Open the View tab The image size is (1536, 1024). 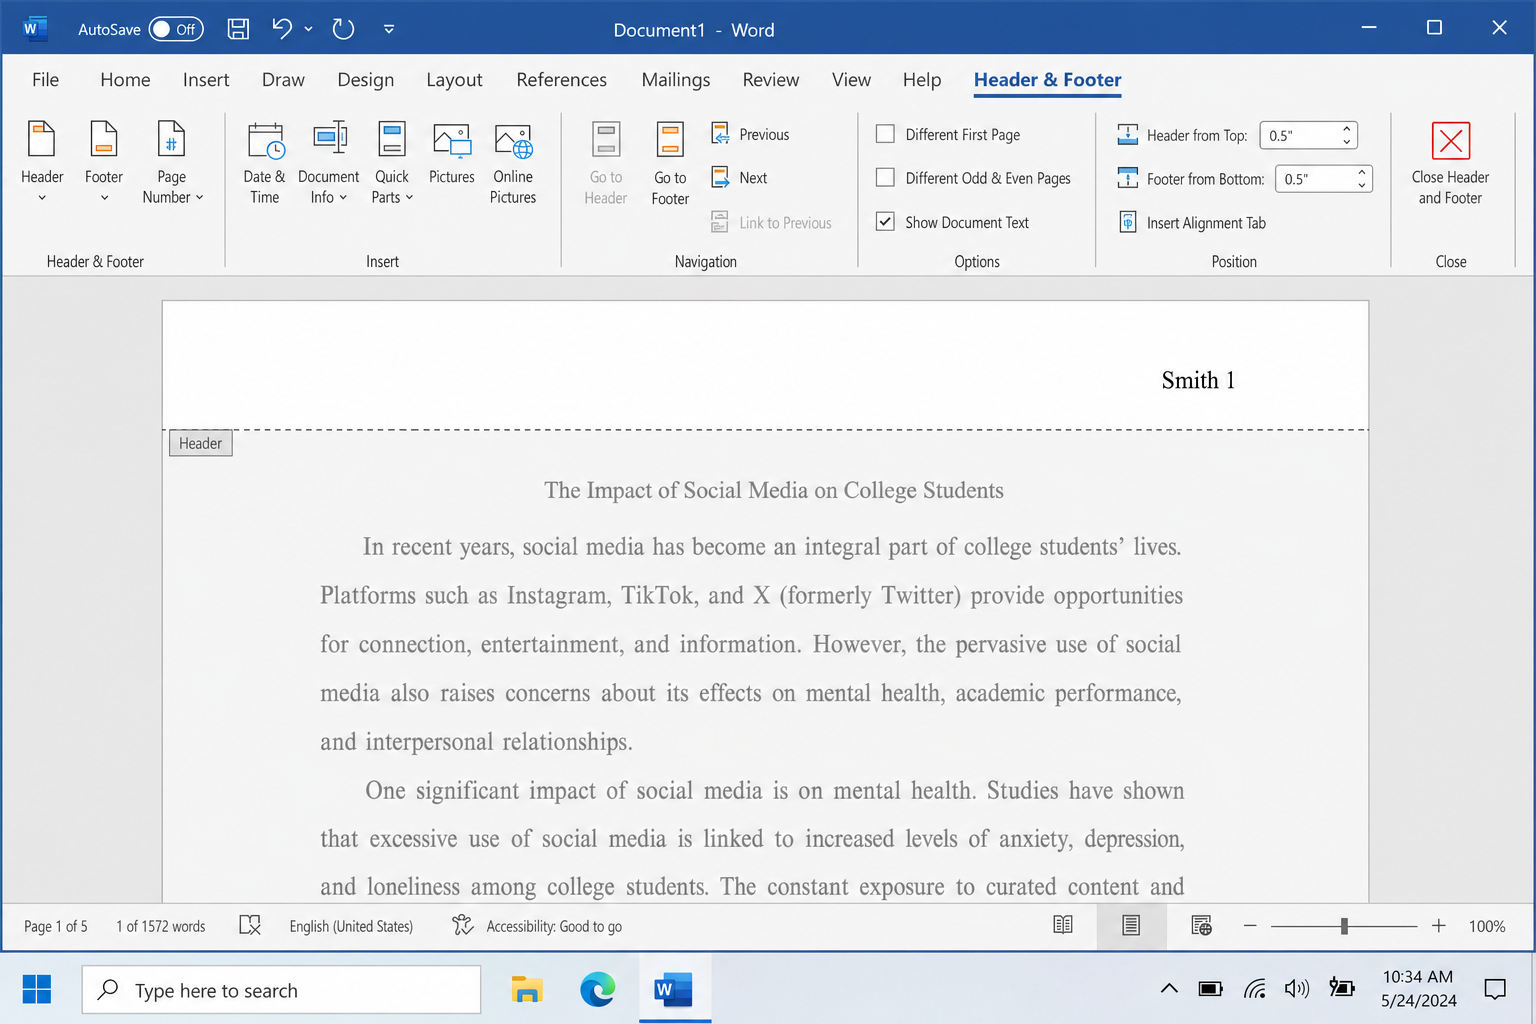[851, 80]
